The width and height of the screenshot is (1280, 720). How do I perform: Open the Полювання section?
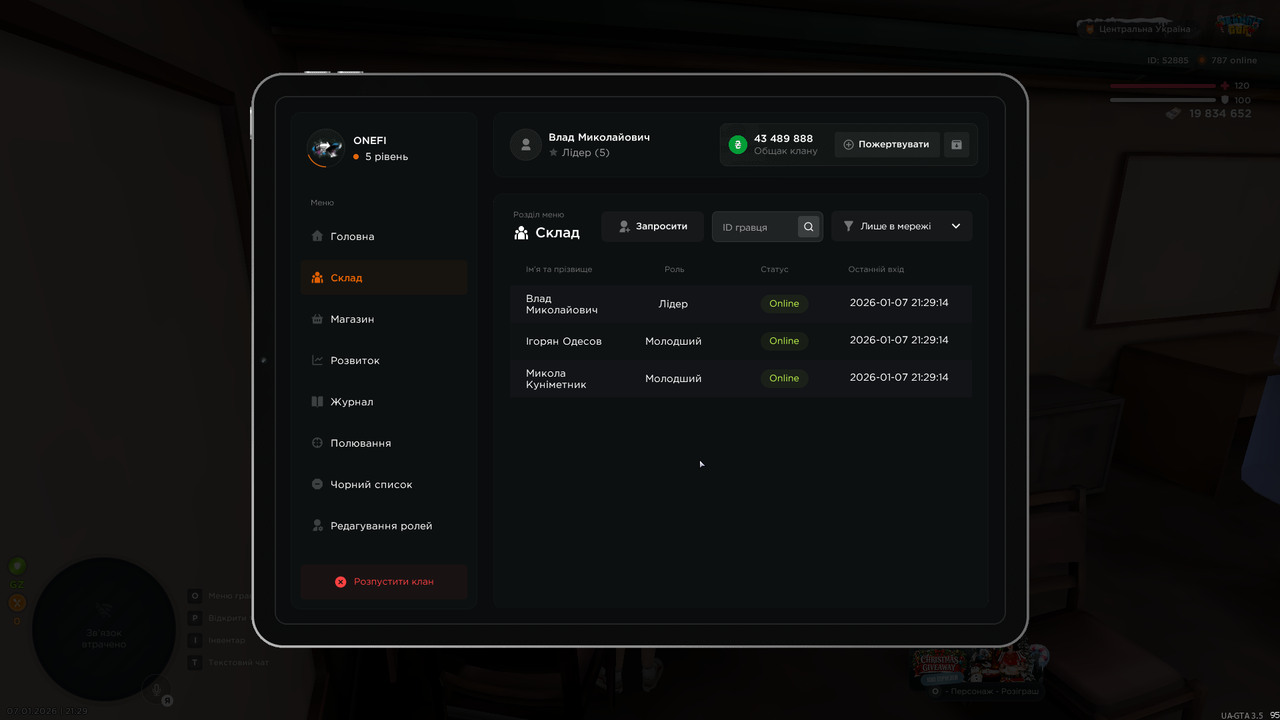point(384,443)
